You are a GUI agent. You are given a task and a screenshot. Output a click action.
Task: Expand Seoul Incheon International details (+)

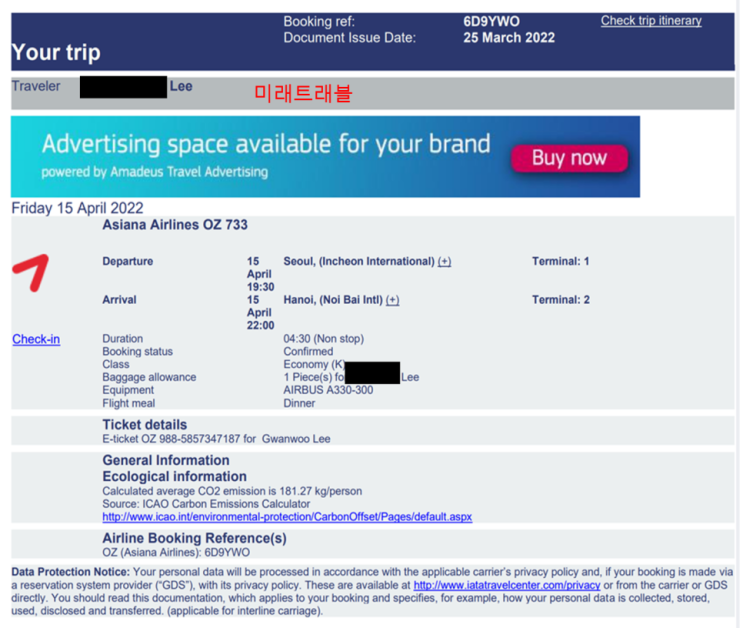tap(444, 262)
